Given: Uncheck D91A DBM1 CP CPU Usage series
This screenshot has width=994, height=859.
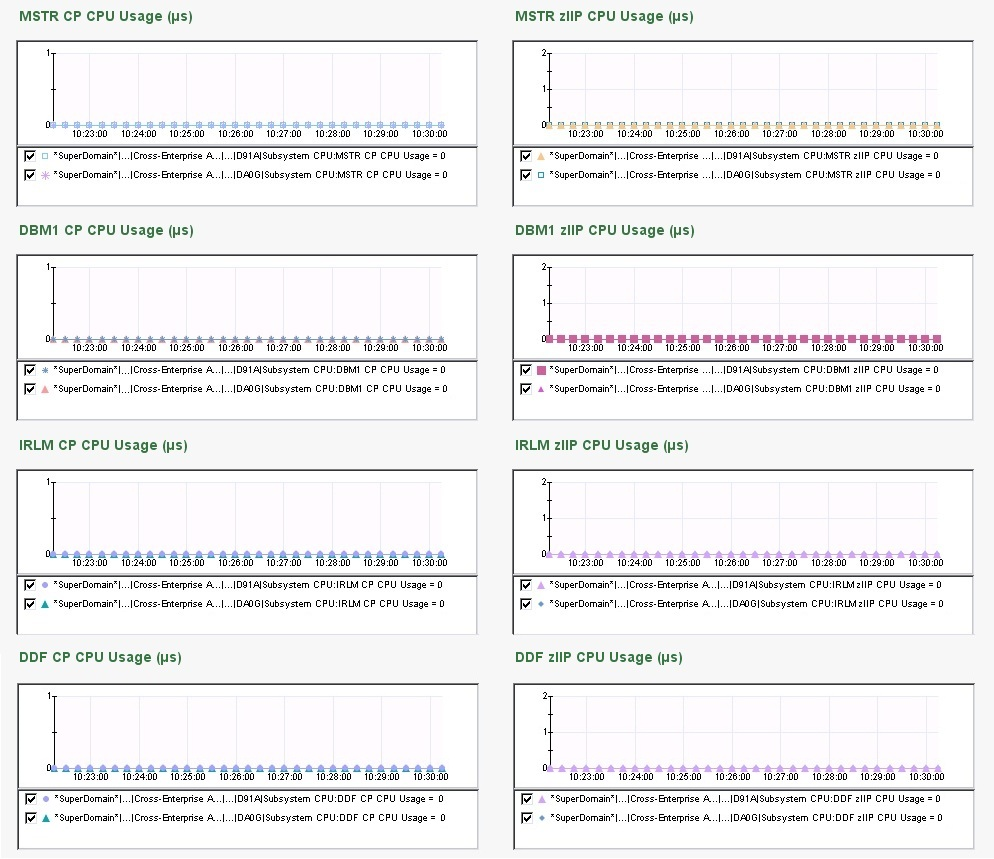Looking at the screenshot, I should click(x=30, y=370).
